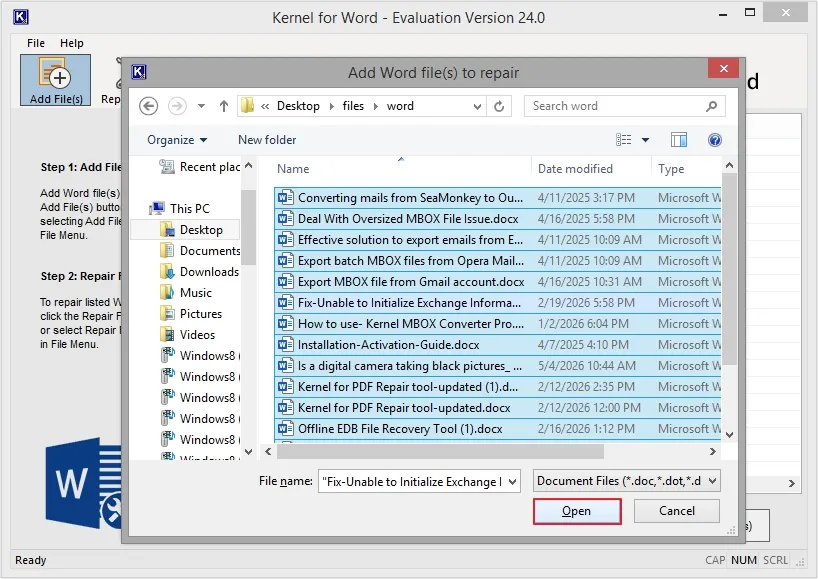Refresh the word folder listing
818x579 pixels.
pos(499,106)
